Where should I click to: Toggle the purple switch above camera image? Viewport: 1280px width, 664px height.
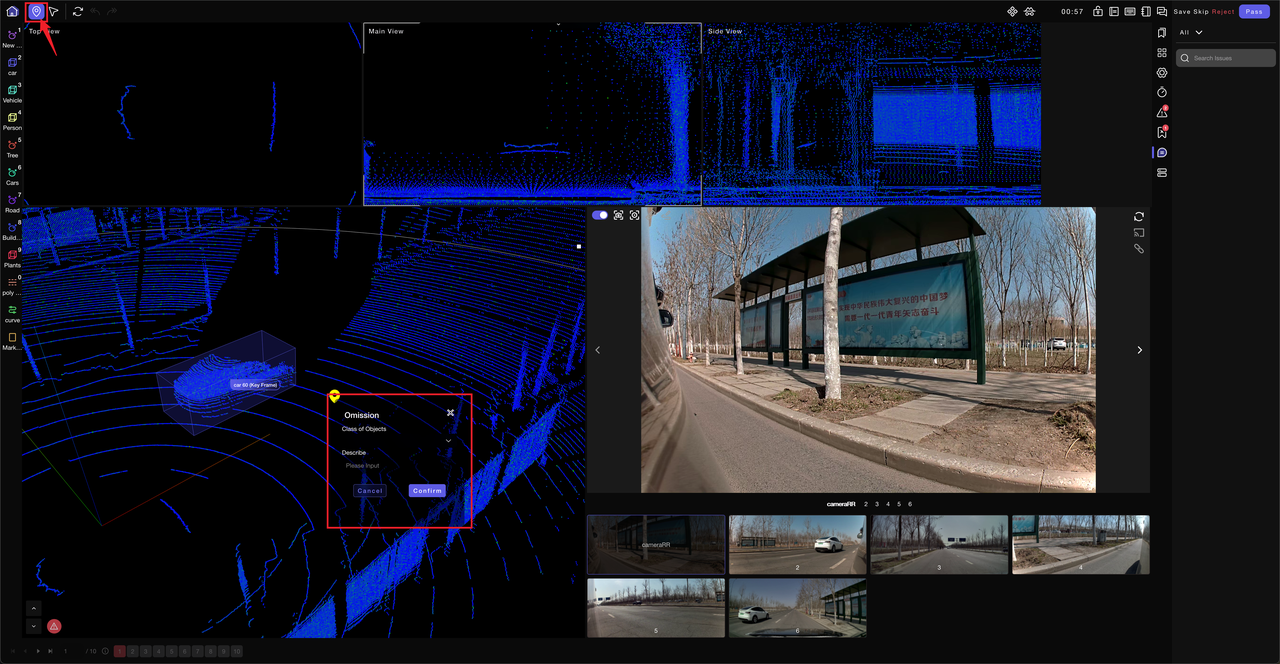pos(600,215)
